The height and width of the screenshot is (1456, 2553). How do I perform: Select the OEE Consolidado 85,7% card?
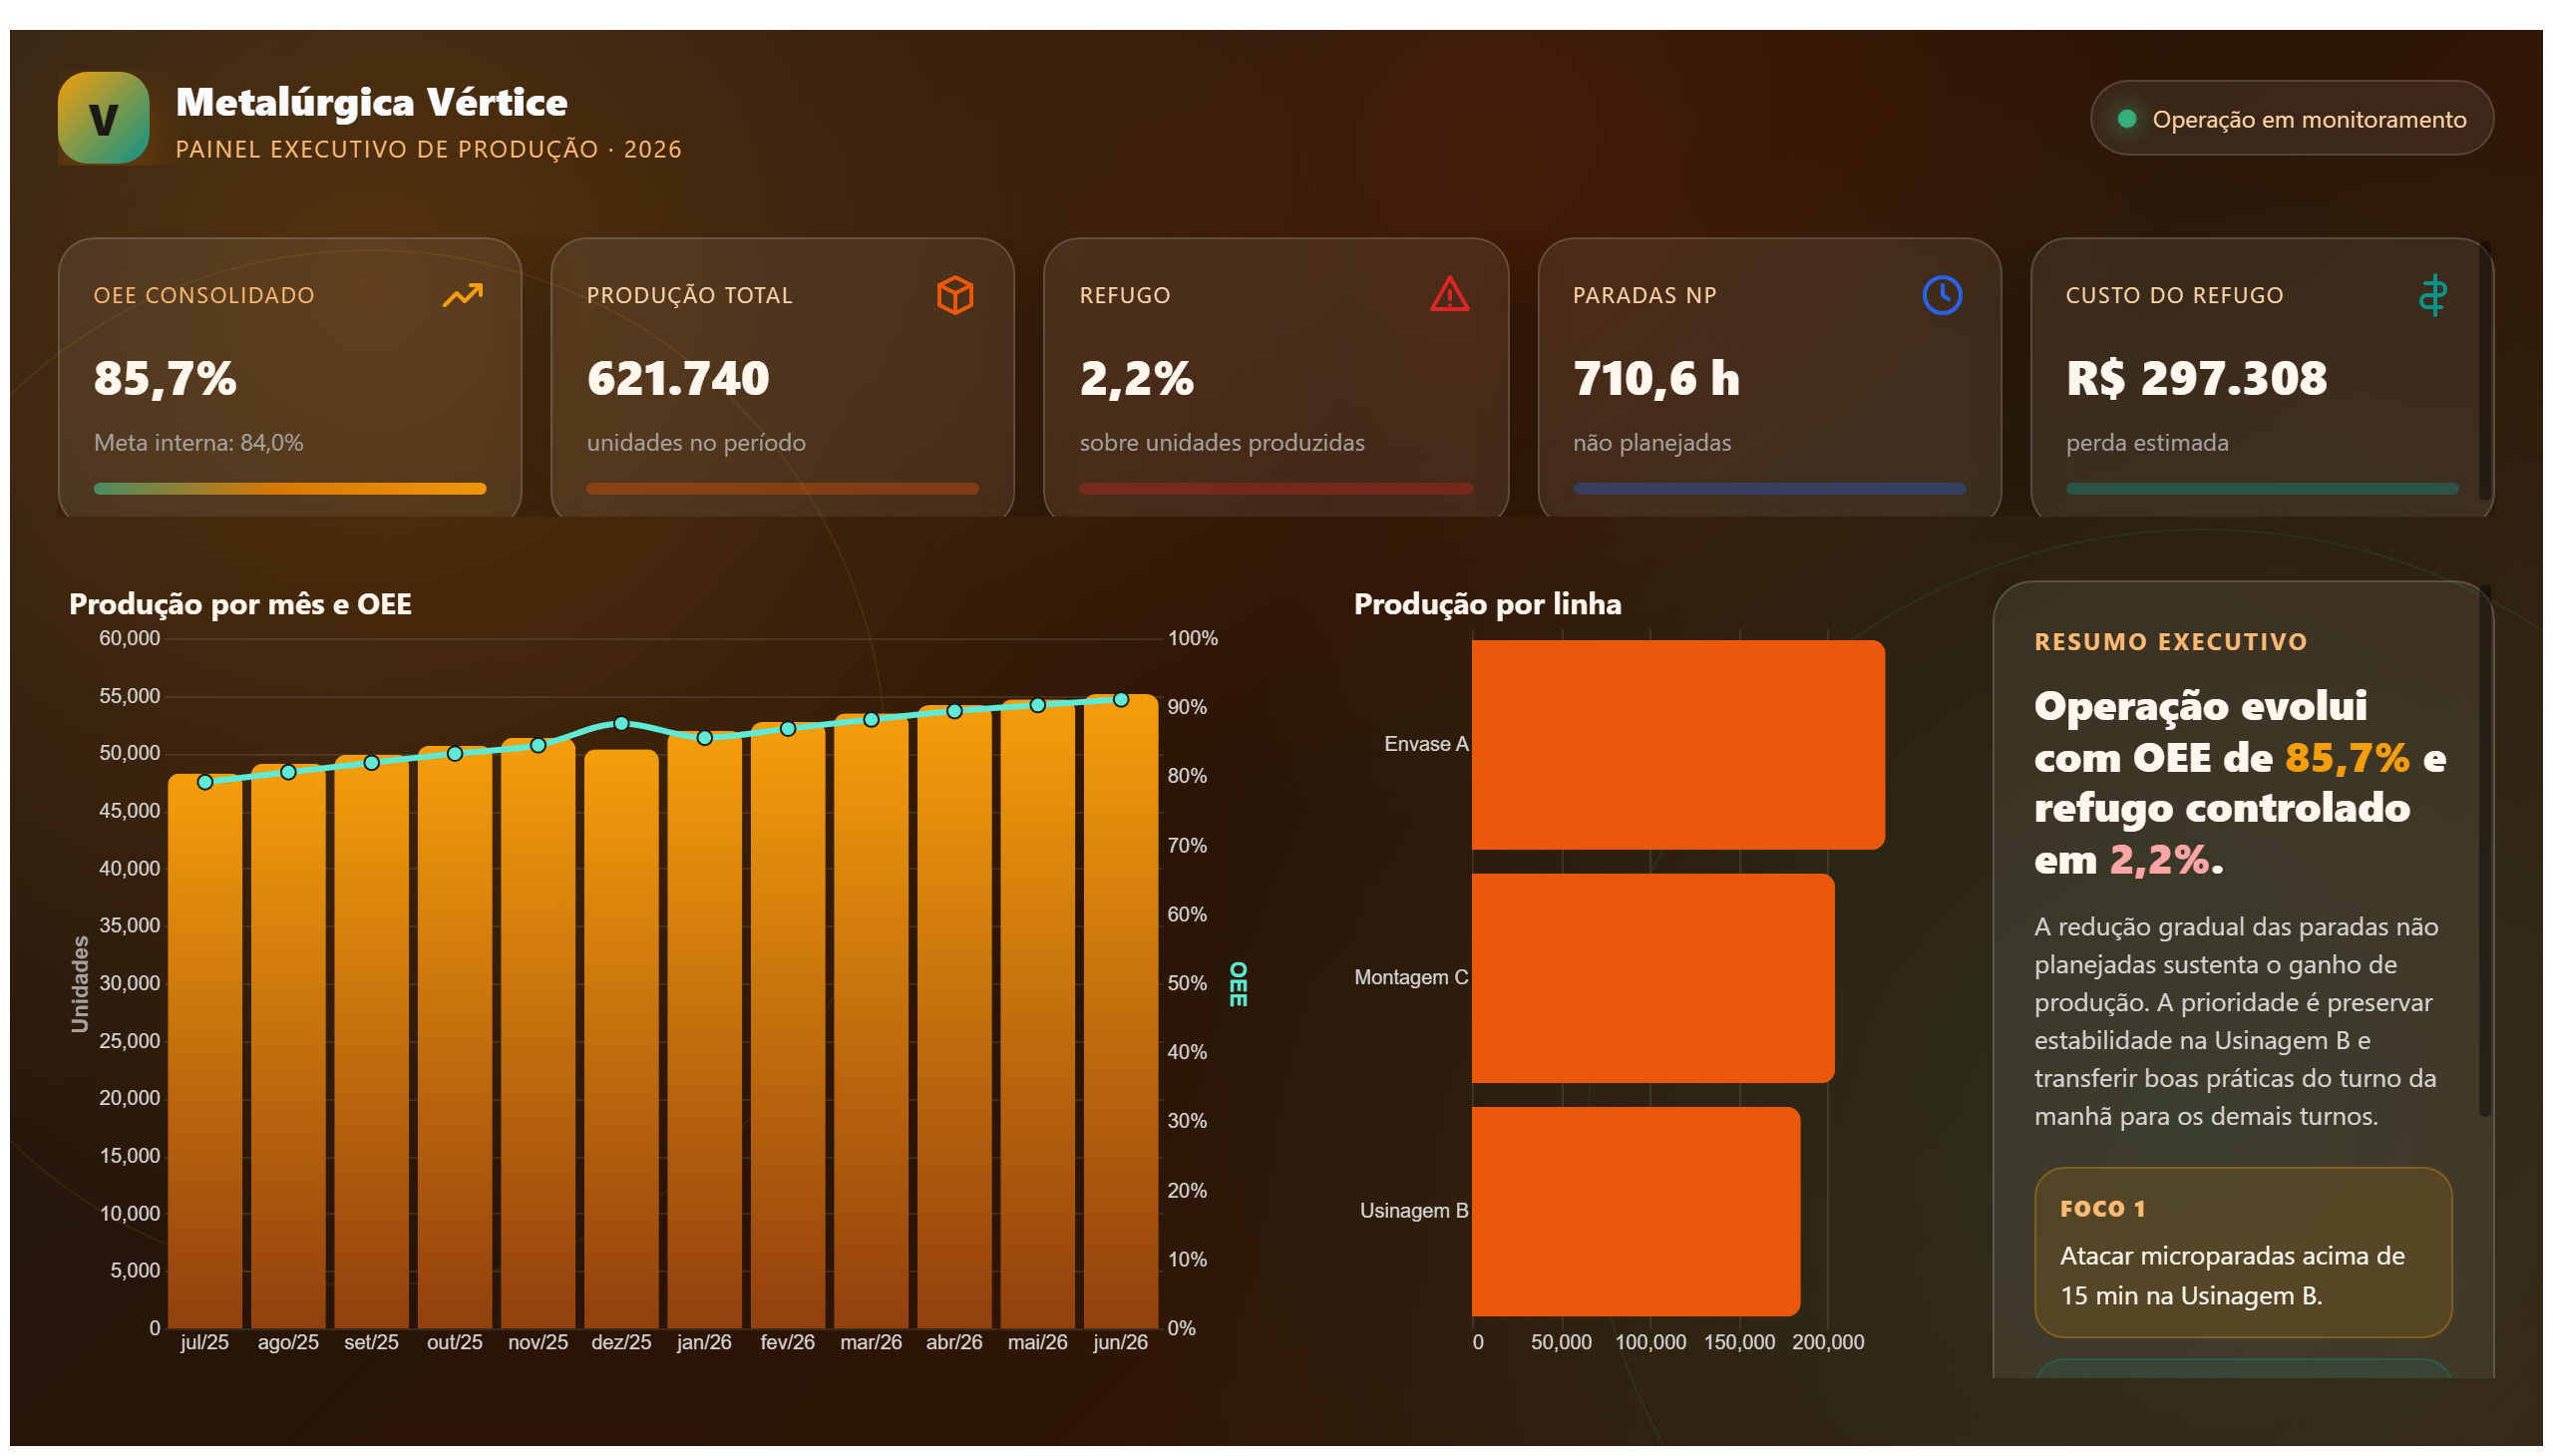click(290, 378)
